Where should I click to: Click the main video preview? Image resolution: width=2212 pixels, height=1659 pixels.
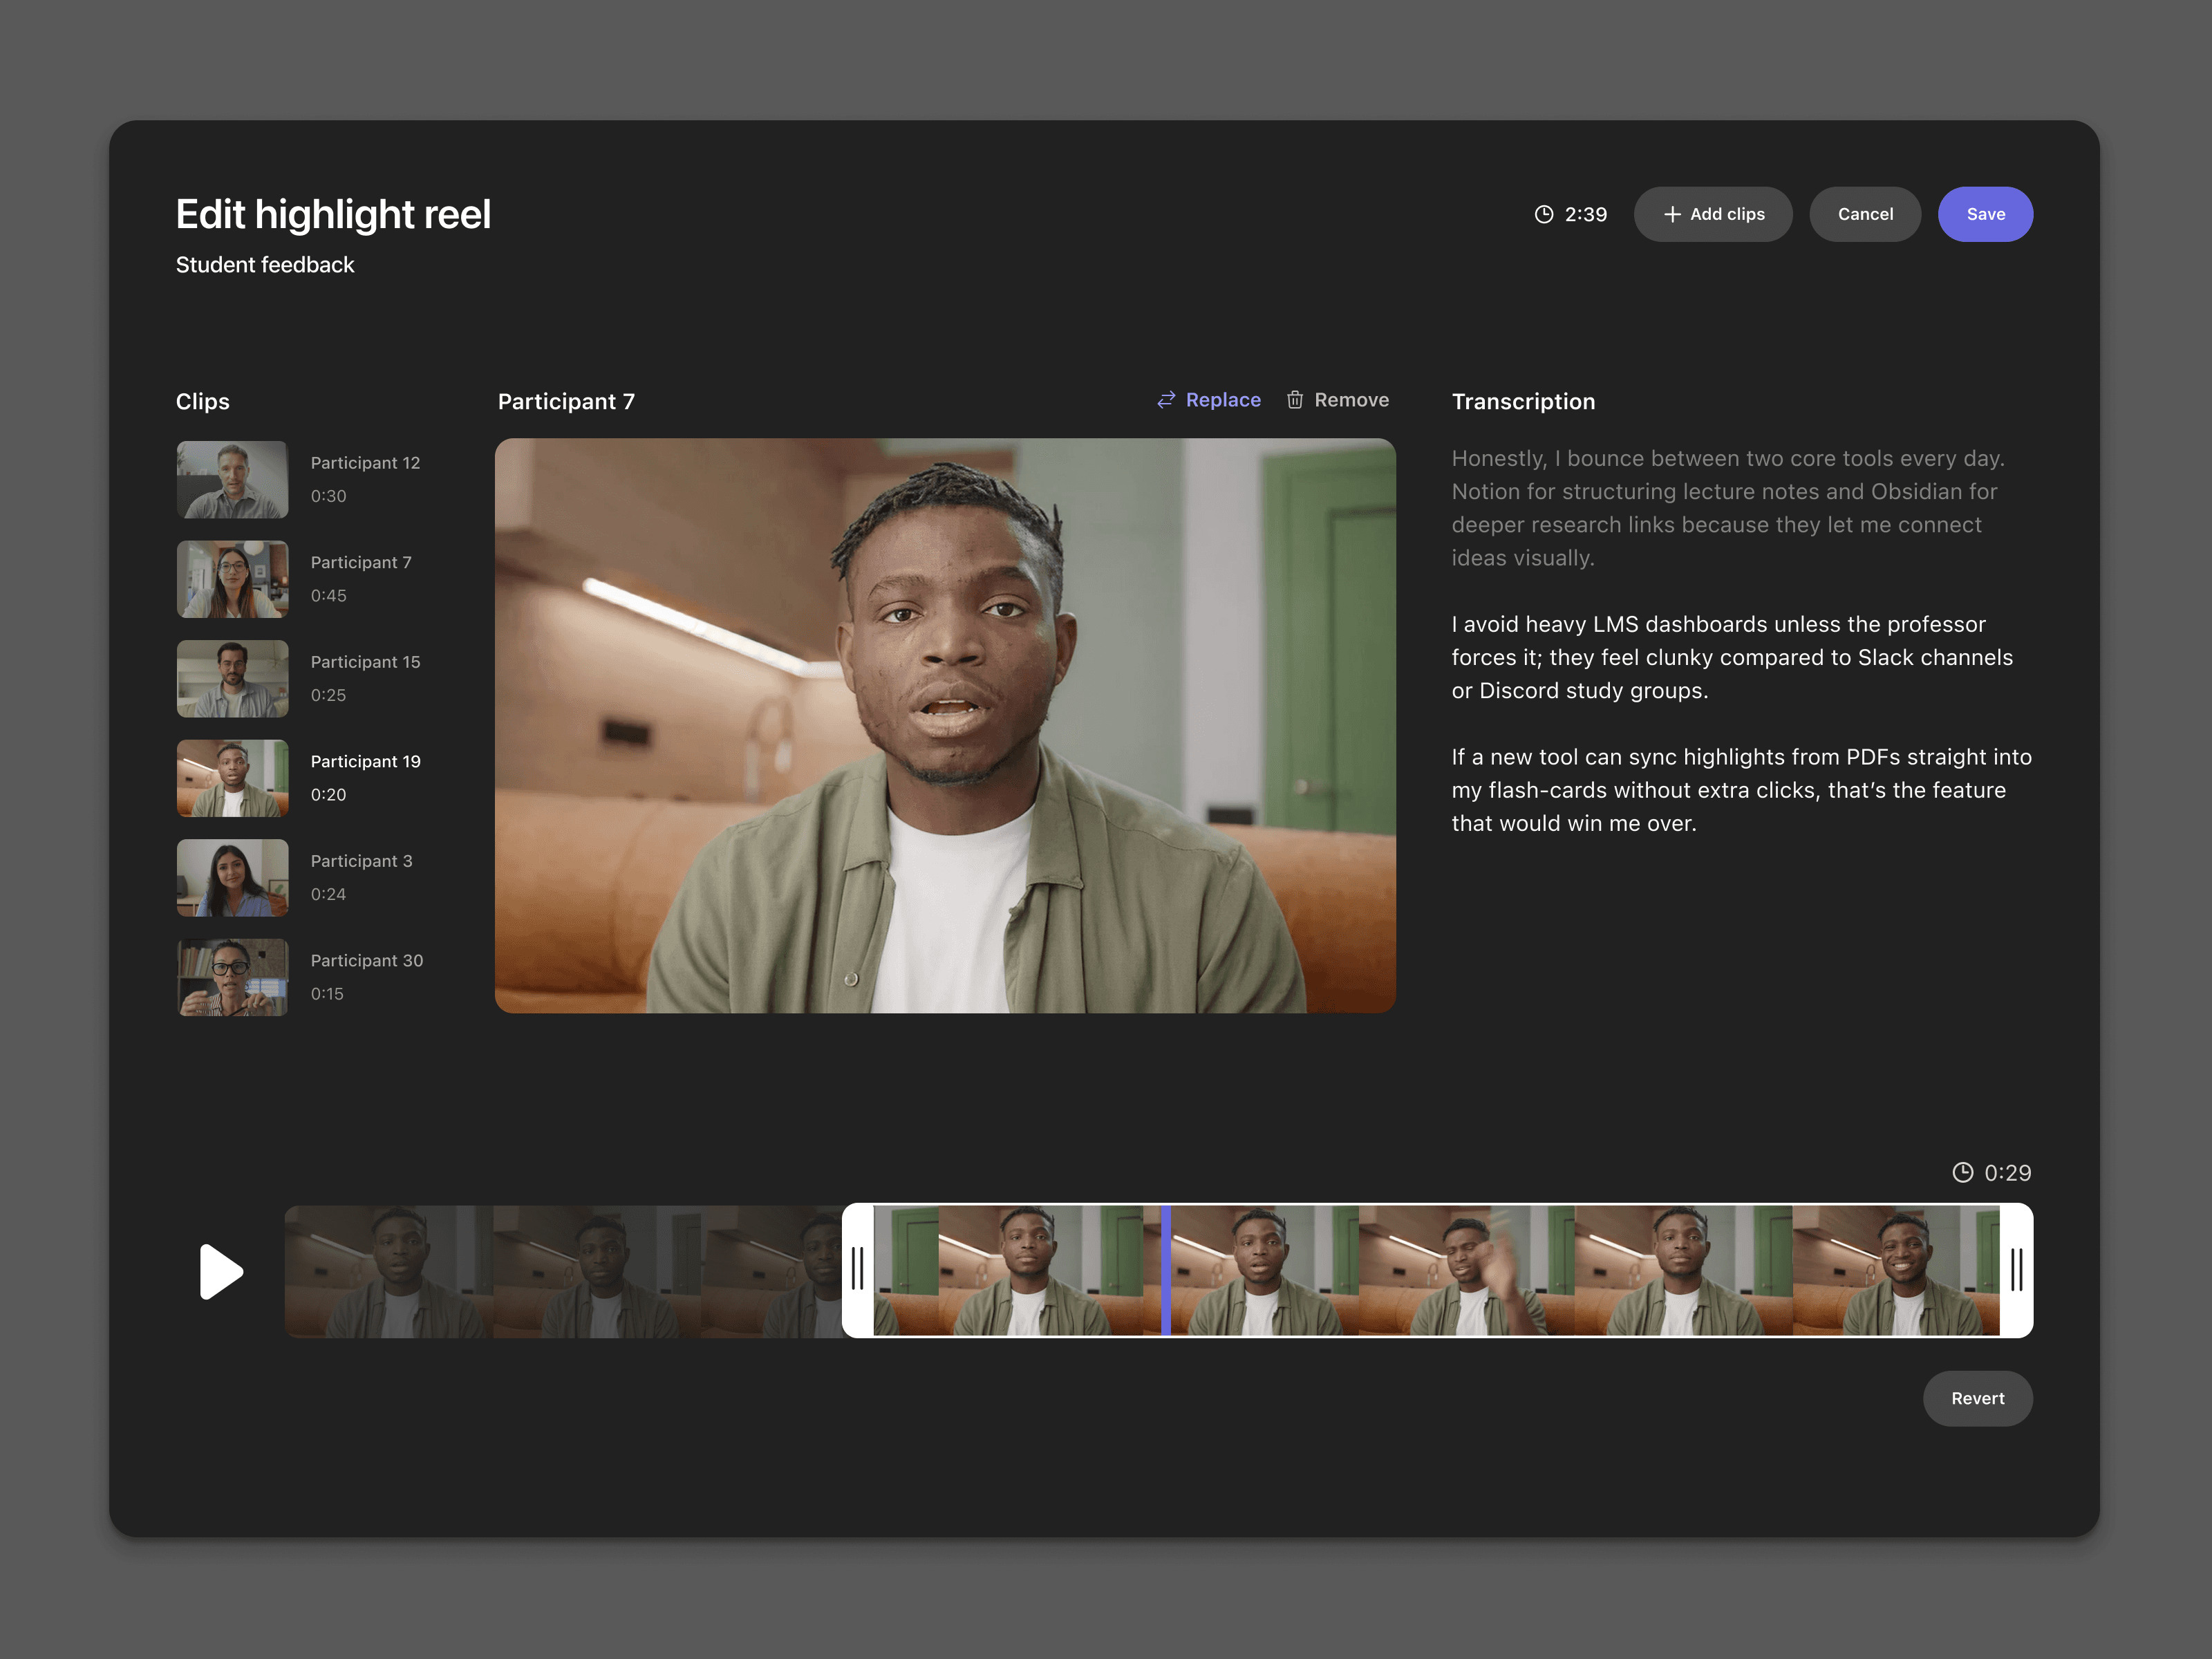(944, 725)
